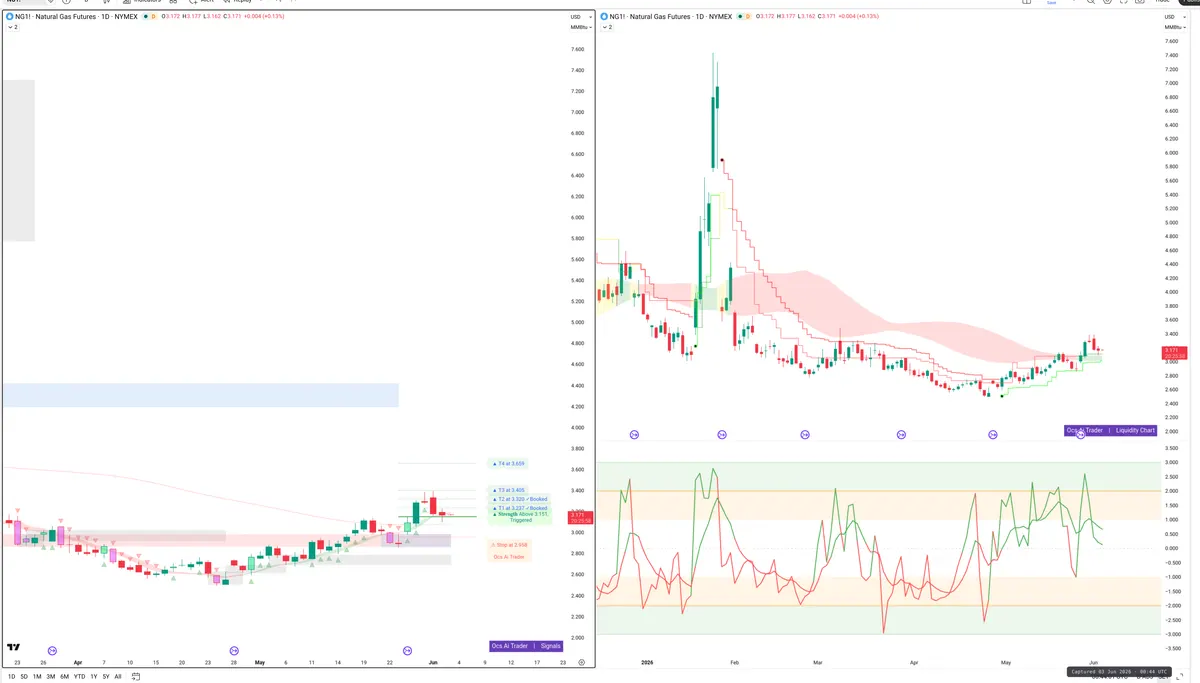
Task: Click green market status dot on left chart
Action: 145,17
